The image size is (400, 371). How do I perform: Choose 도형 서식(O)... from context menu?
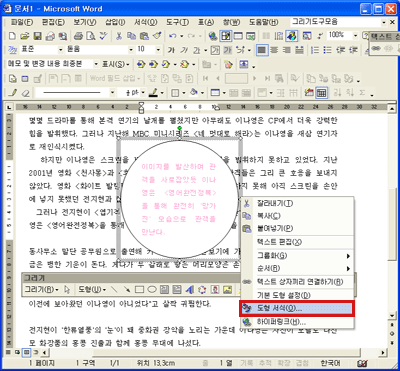click(297, 308)
